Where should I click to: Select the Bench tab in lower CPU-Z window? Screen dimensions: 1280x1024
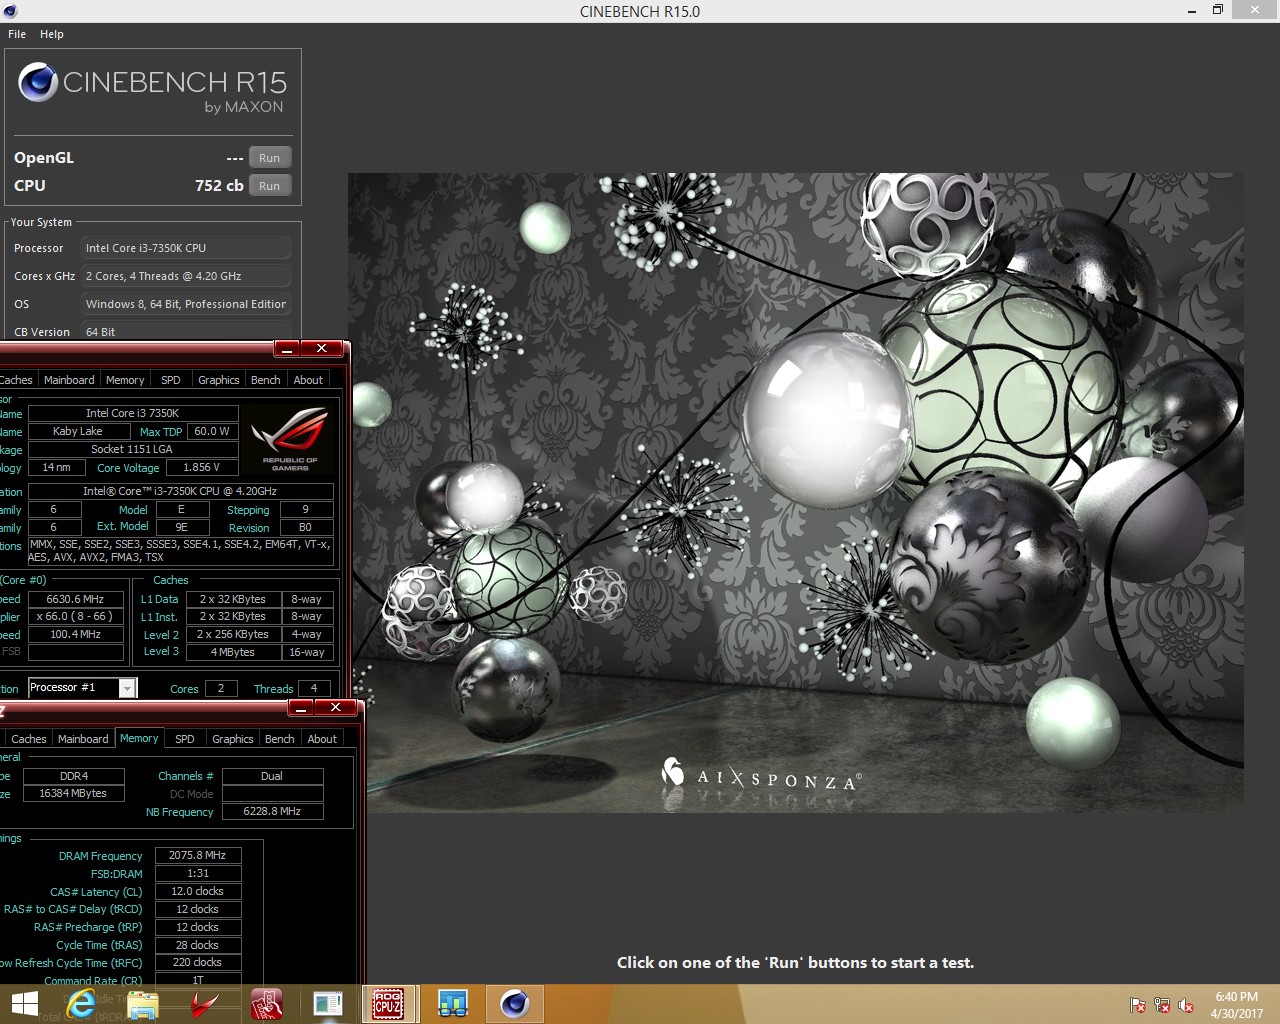click(x=280, y=739)
